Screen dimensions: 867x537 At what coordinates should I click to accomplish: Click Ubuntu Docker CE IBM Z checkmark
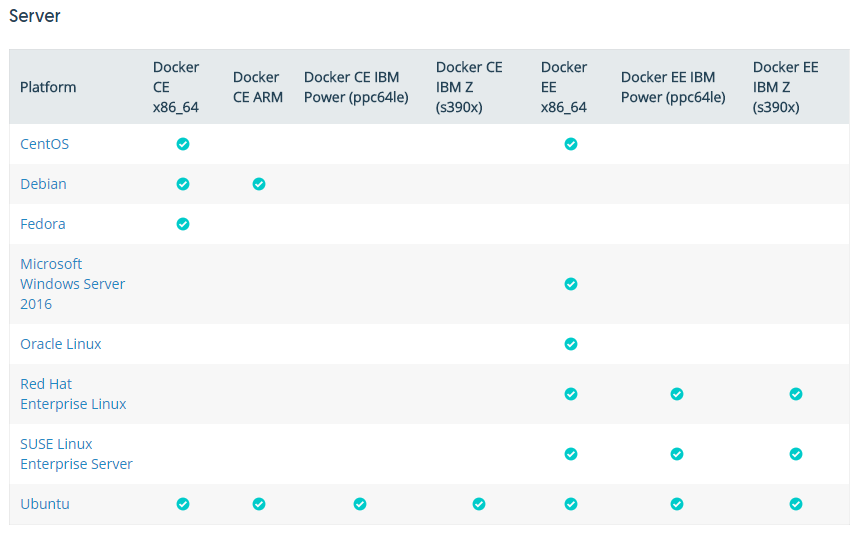point(479,504)
